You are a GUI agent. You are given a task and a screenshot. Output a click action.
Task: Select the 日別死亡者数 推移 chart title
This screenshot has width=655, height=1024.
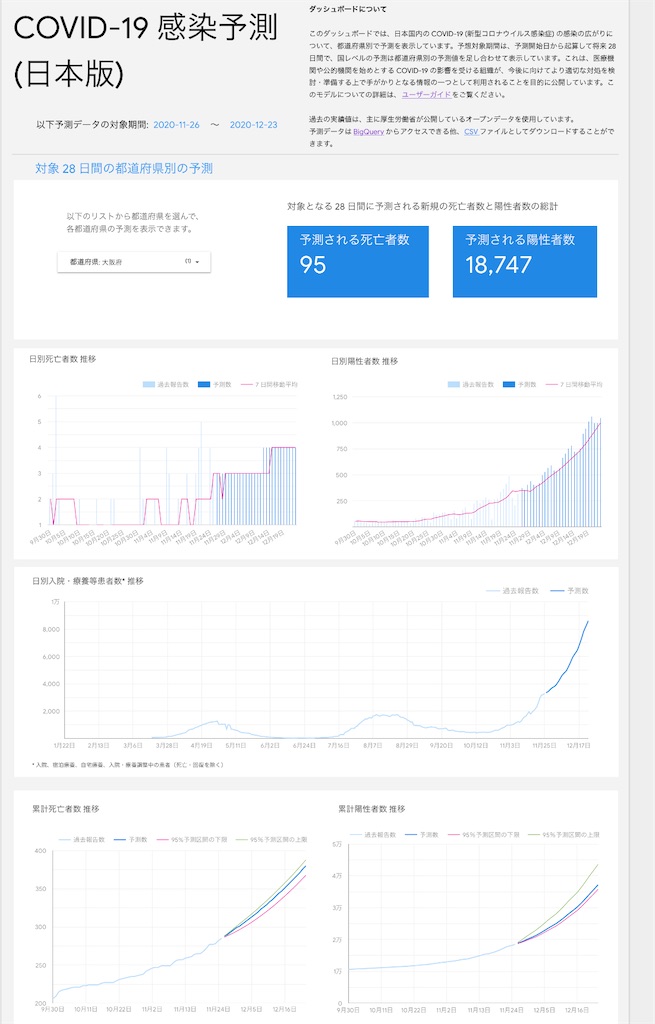pyautogui.click(x=62, y=359)
